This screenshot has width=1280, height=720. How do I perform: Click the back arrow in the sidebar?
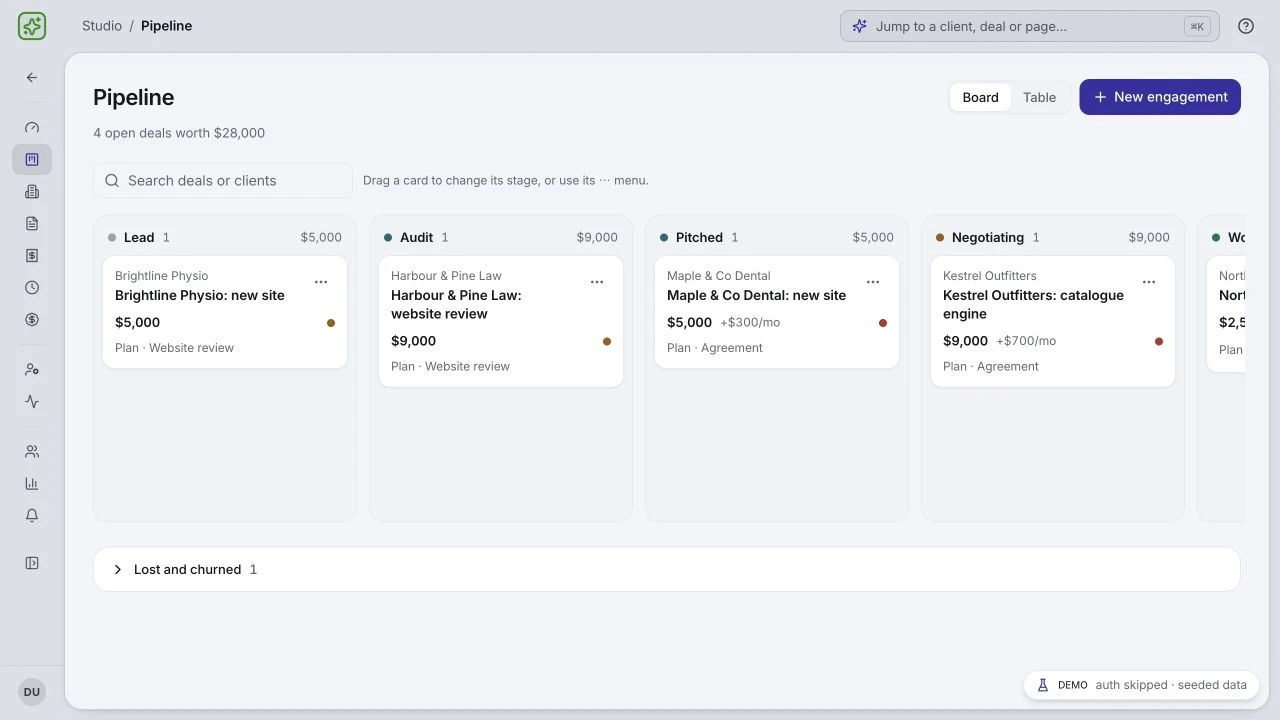click(x=32, y=77)
